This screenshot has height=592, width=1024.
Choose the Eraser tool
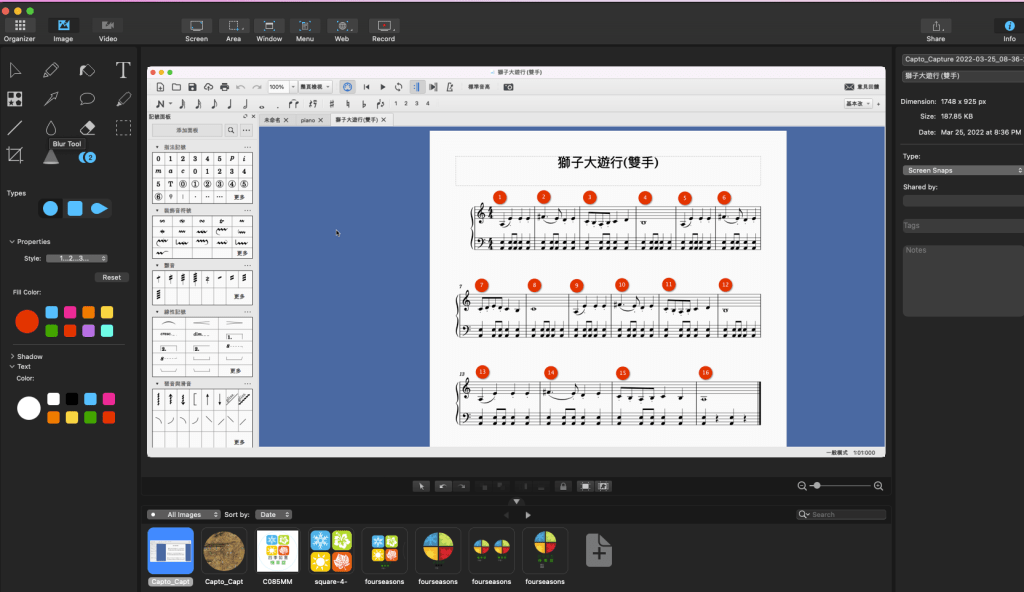tap(87, 127)
